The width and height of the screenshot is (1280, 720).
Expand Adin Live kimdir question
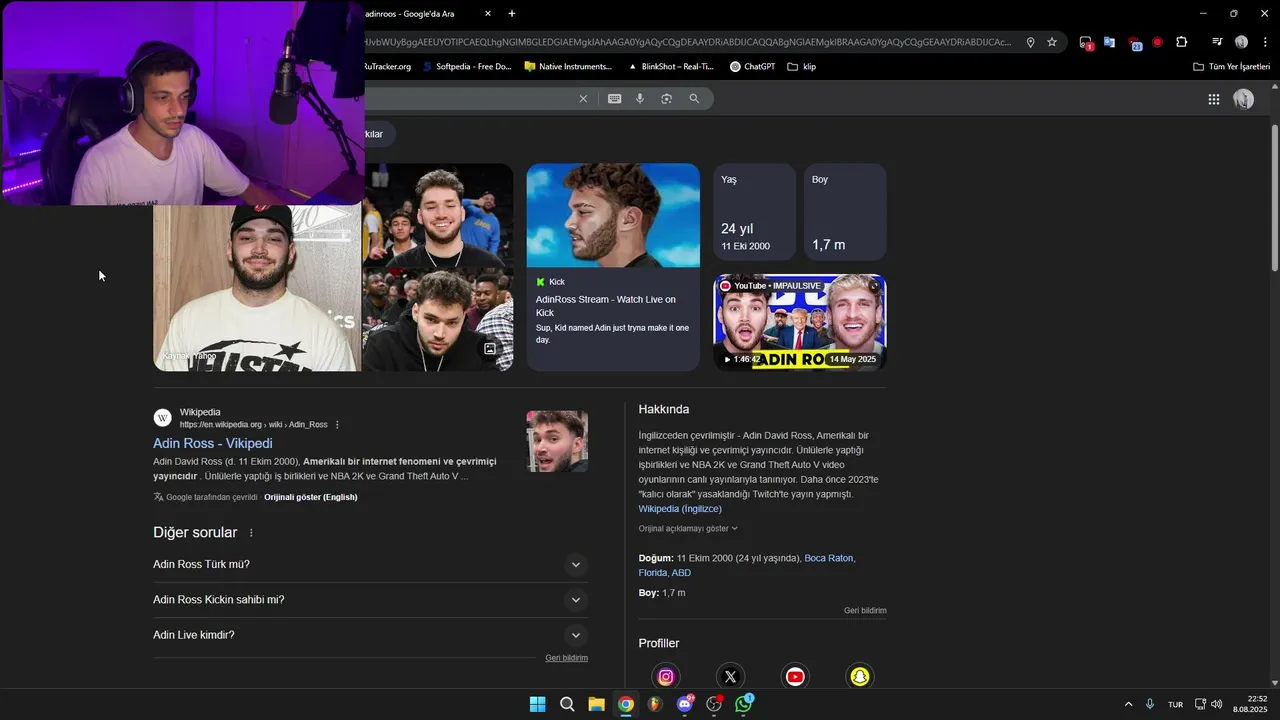tap(370, 635)
